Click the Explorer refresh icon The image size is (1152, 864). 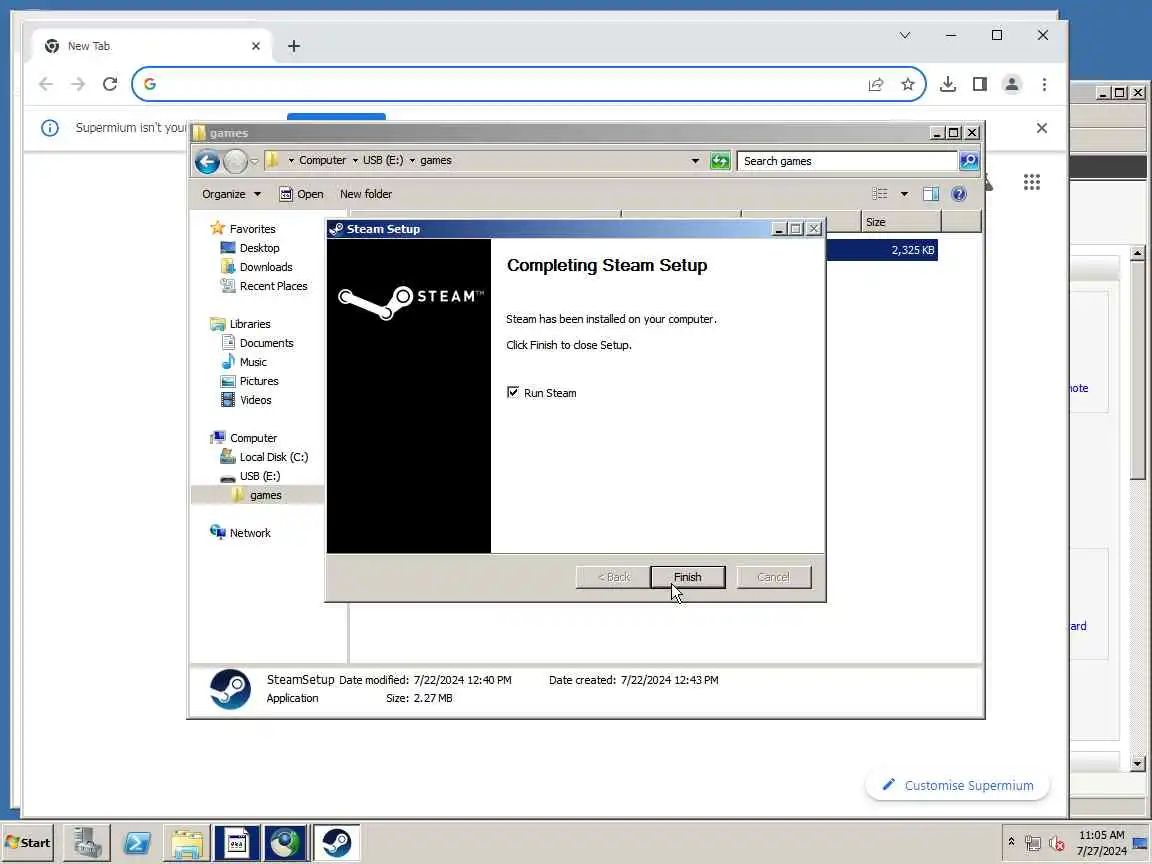[x=720, y=160]
